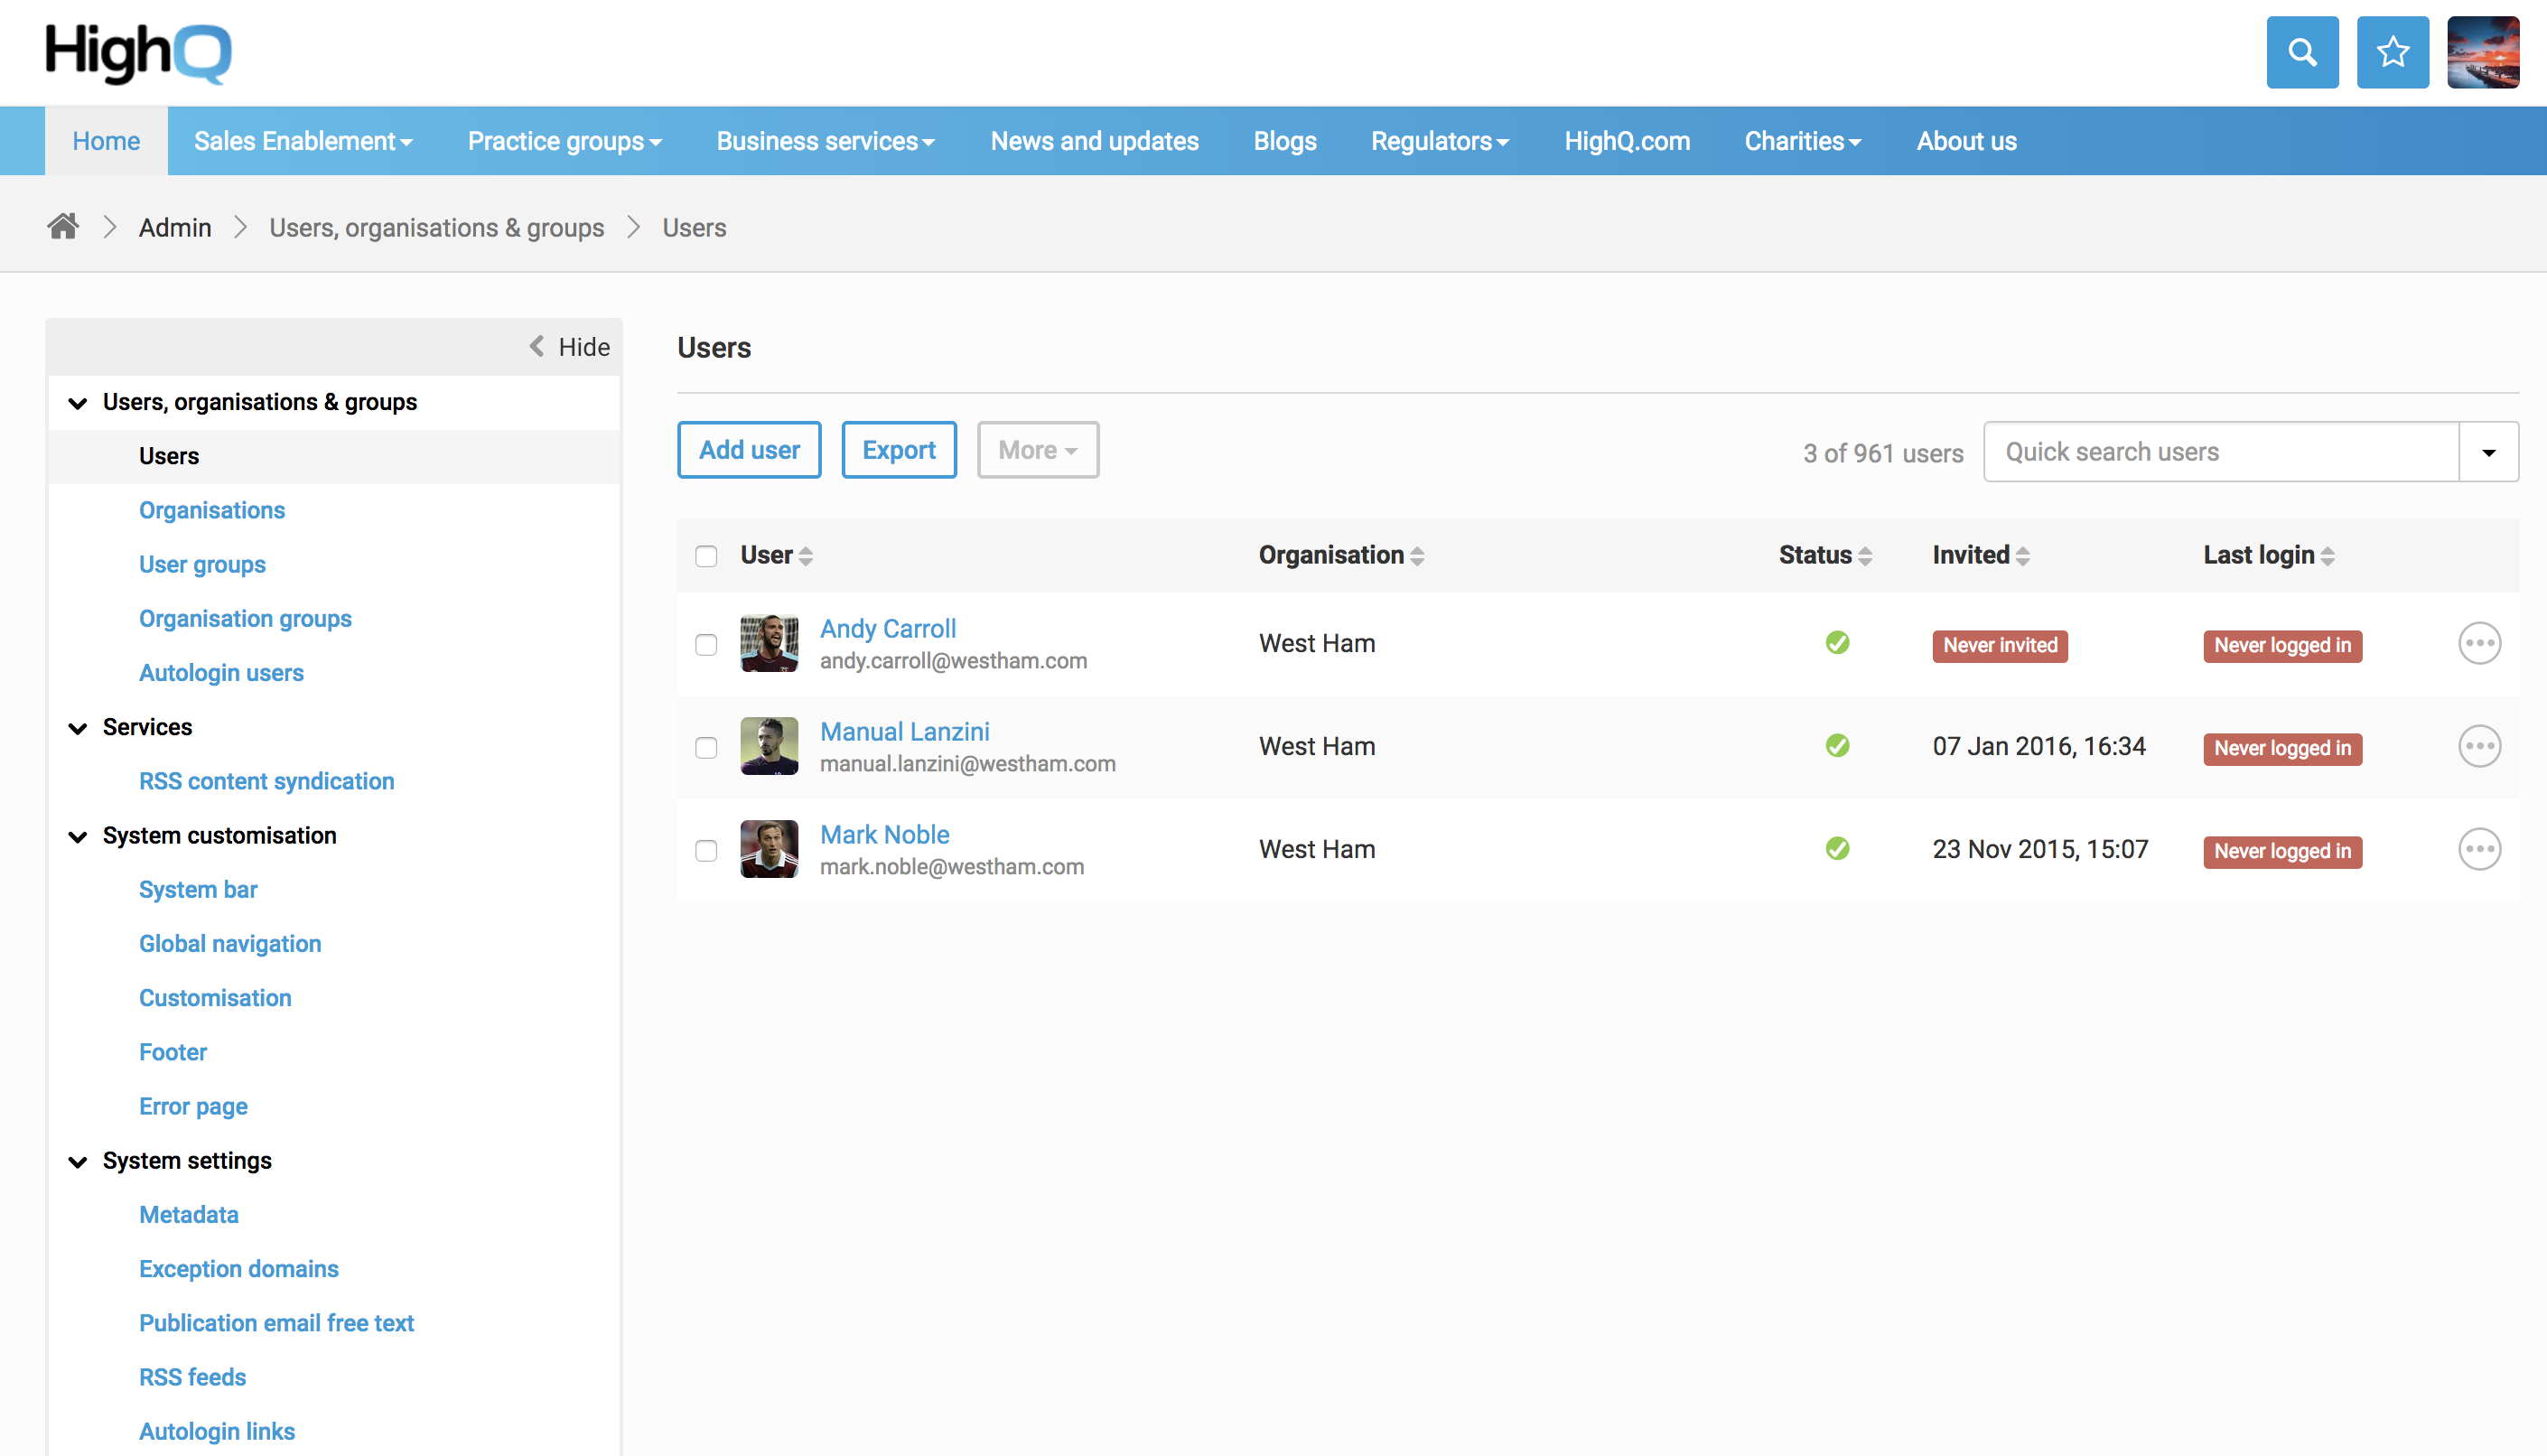The width and height of the screenshot is (2547, 1456).
Task: Sort table by User column
Action: click(777, 555)
